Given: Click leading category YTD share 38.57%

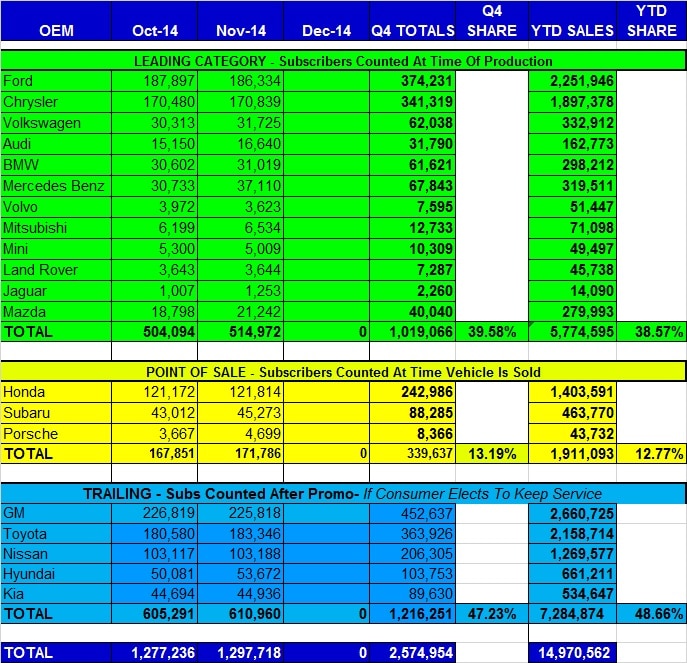Looking at the screenshot, I should pyautogui.click(x=652, y=332).
